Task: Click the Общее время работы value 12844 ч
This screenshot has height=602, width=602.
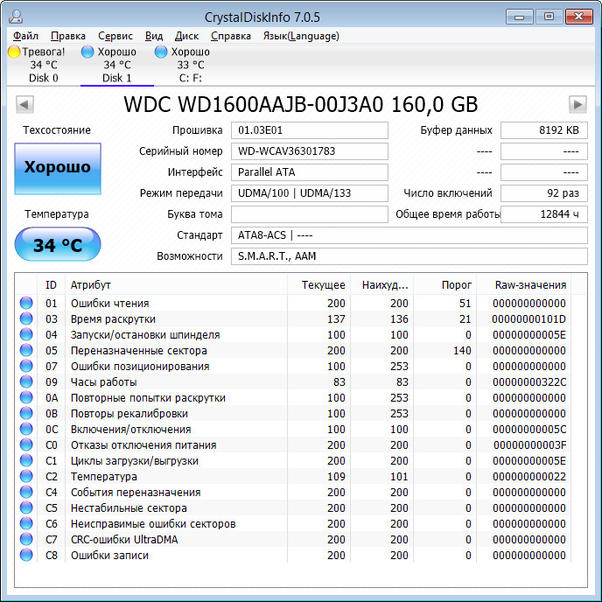Action: [544, 214]
